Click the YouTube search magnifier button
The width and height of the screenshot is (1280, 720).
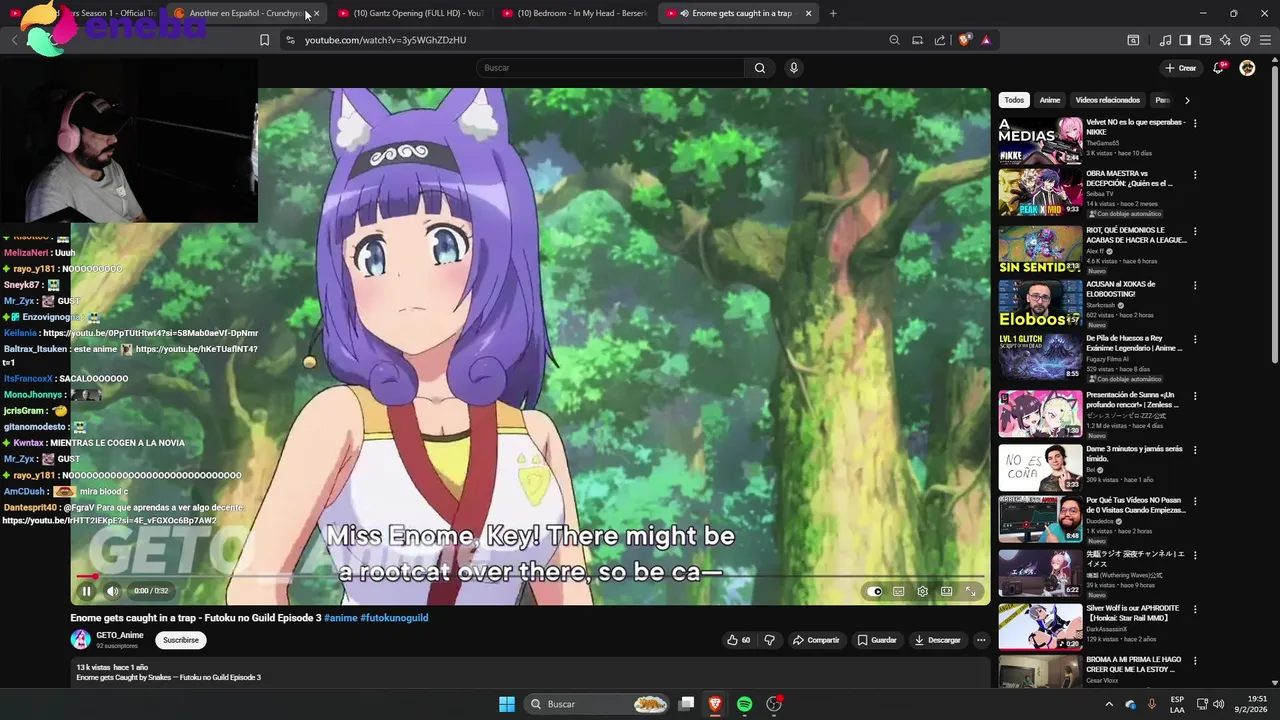(x=760, y=68)
